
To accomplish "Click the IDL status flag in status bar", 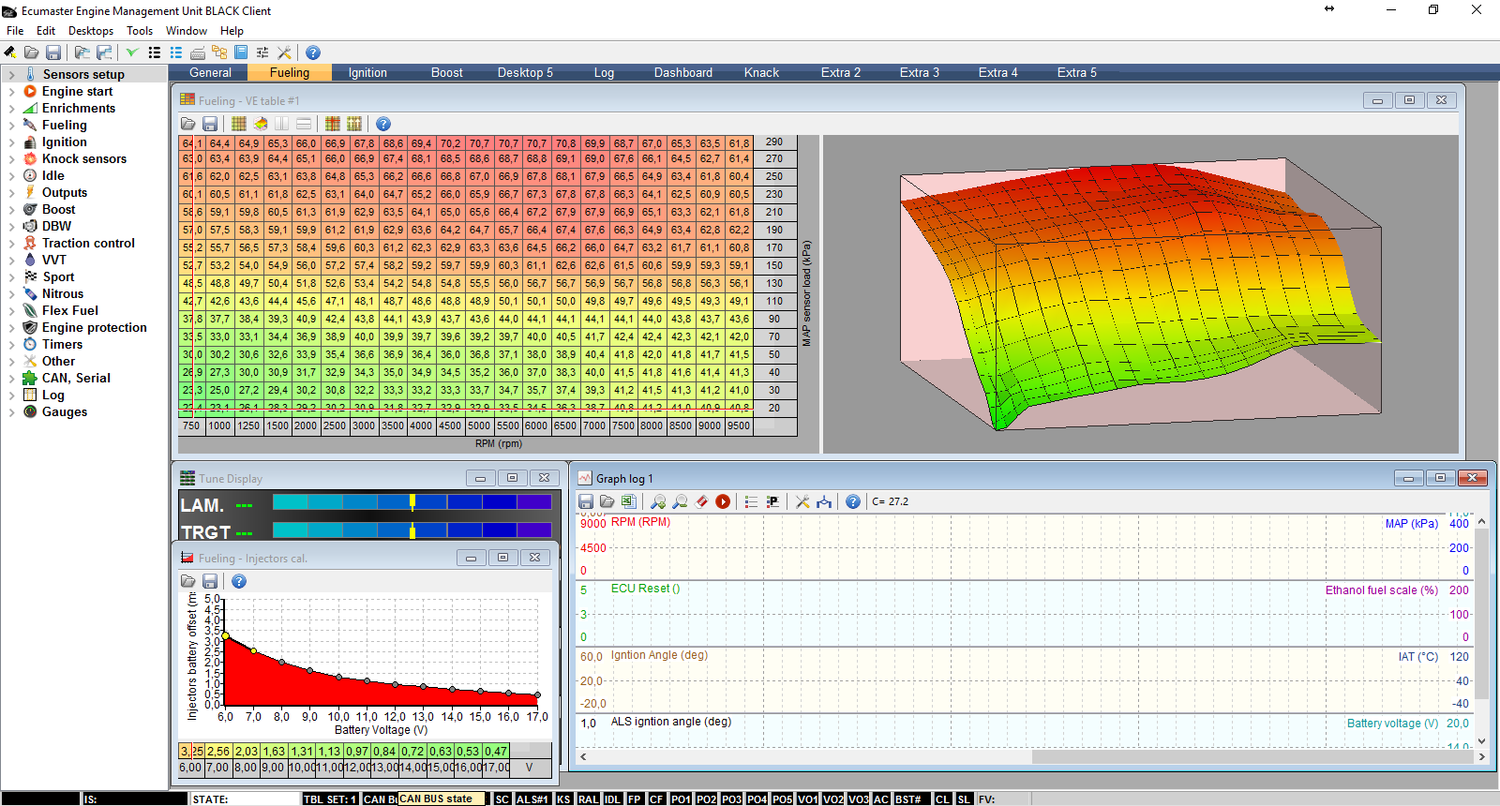I will [x=612, y=799].
